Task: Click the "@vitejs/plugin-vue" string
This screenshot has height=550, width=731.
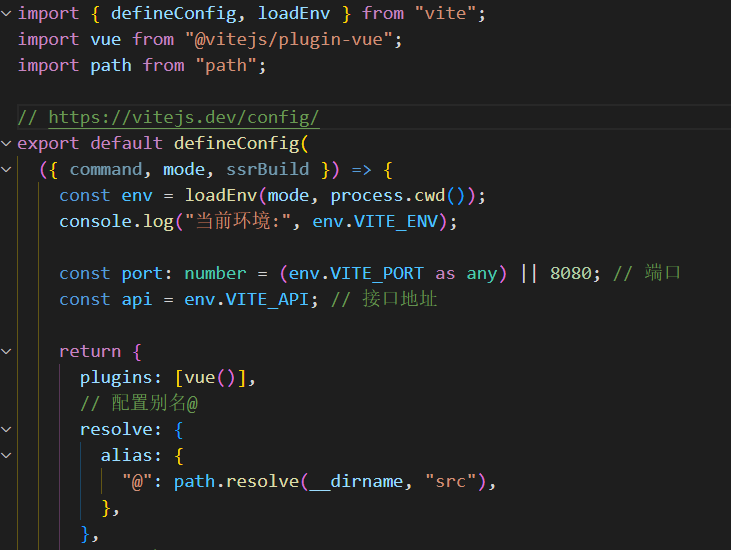Action: [289, 40]
